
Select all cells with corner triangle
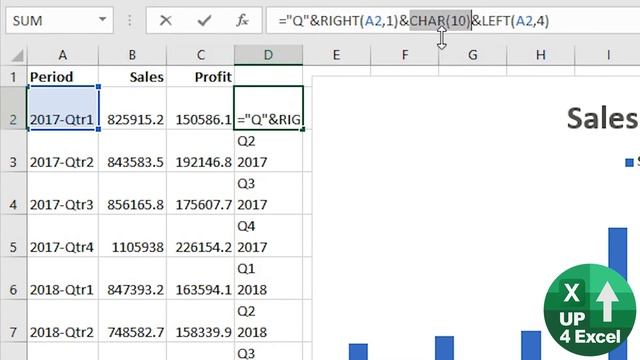click(x=17, y=55)
